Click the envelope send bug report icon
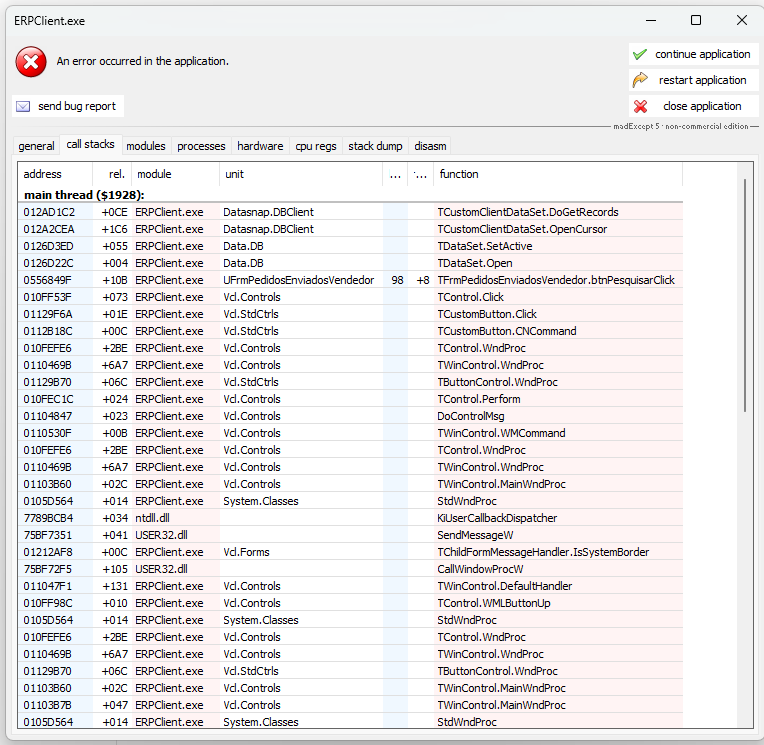This screenshot has height=745, width=764. pyautogui.click(x=22, y=106)
